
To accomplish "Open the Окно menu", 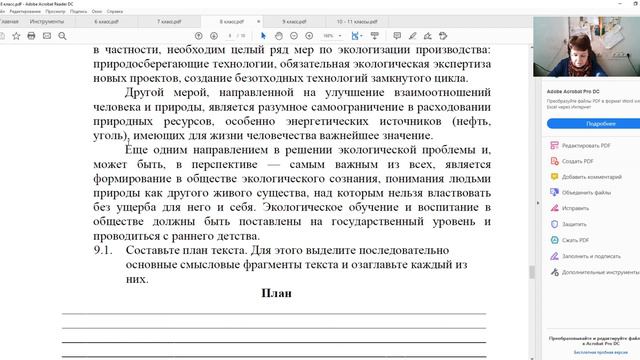I will point(97,11).
